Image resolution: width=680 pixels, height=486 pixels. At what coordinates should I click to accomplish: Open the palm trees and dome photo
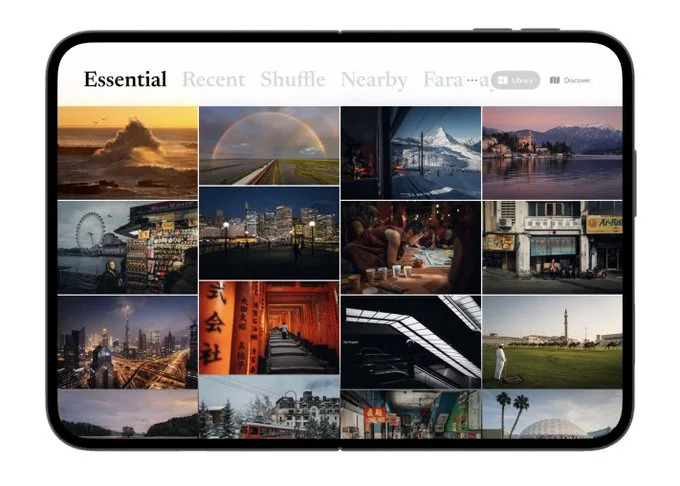[x=552, y=414]
